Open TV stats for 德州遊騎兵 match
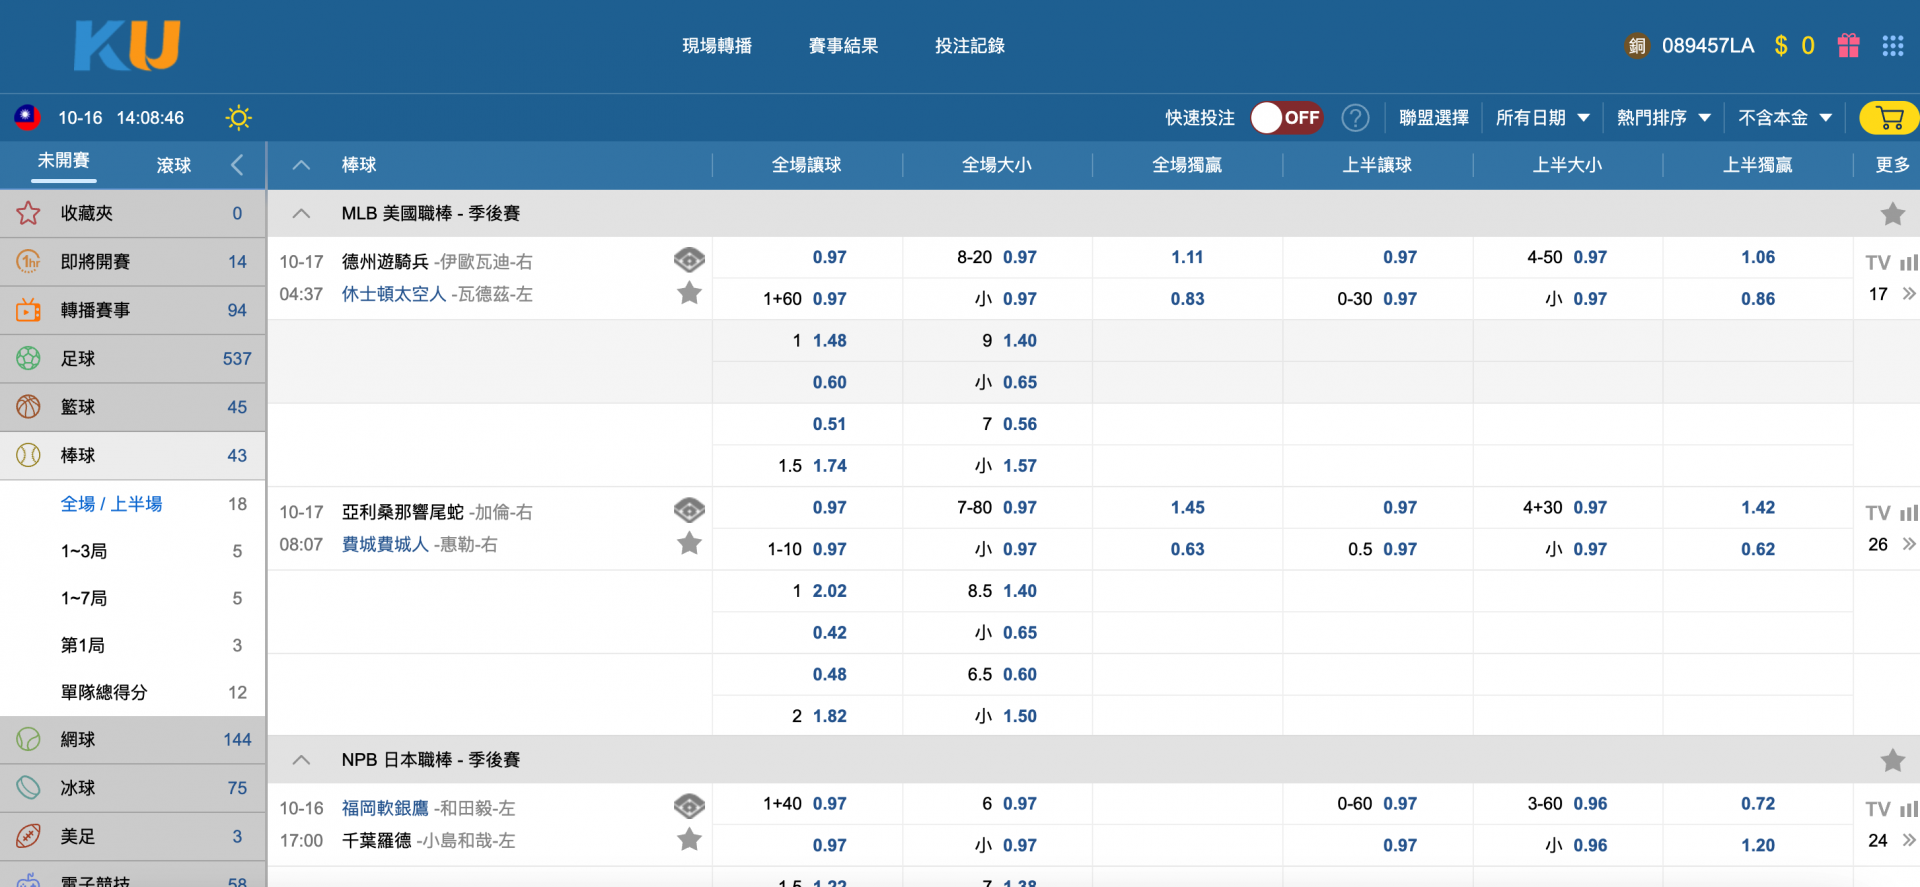The width and height of the screenshot is (1920, 887). point(1891,263)
